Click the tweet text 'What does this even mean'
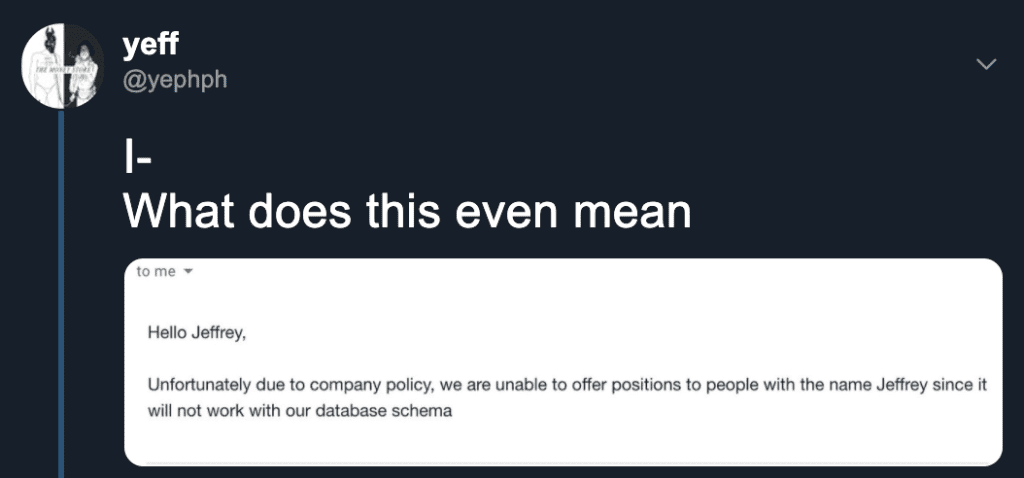 point(407,210)
